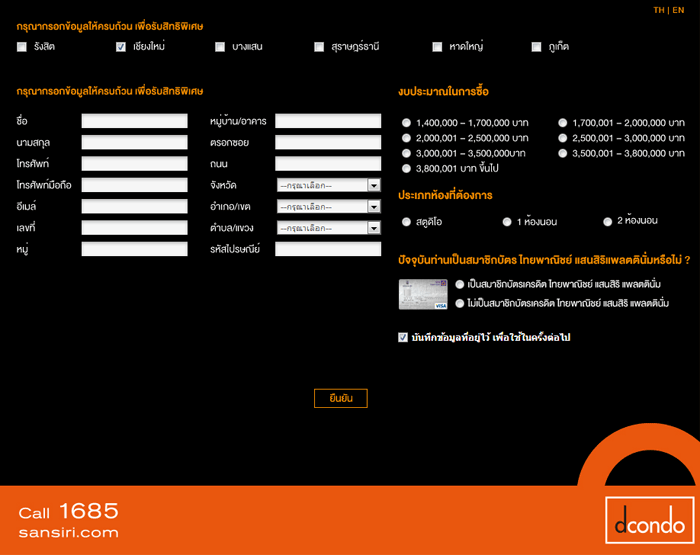Open the จังหวัด dropdown

[x=328, y=185]
